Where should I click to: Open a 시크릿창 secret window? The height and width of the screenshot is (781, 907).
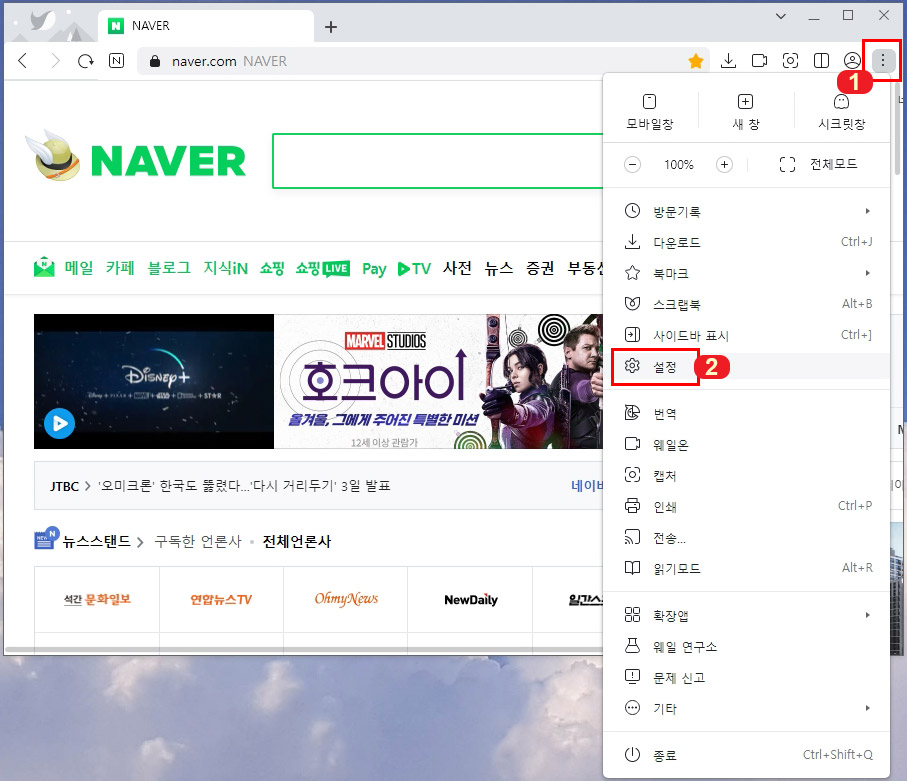tap(841, 110)
